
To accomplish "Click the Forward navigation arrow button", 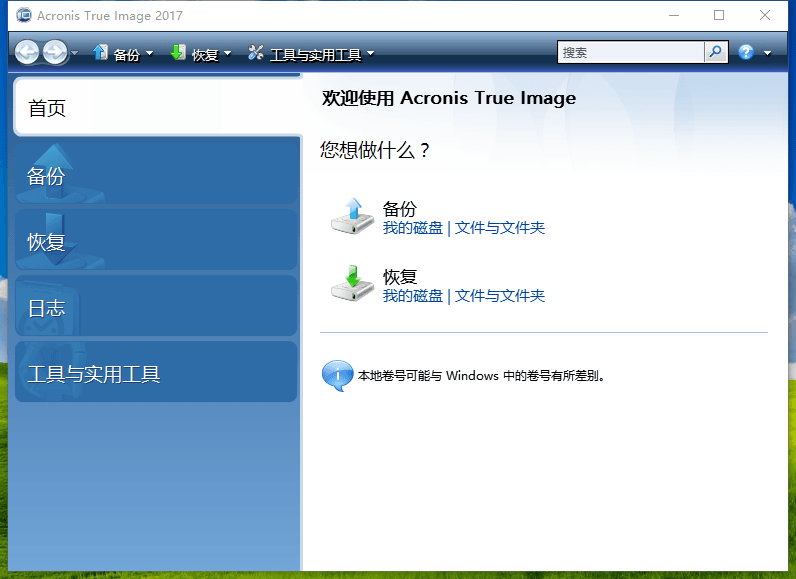I will [x=55, y=52].
